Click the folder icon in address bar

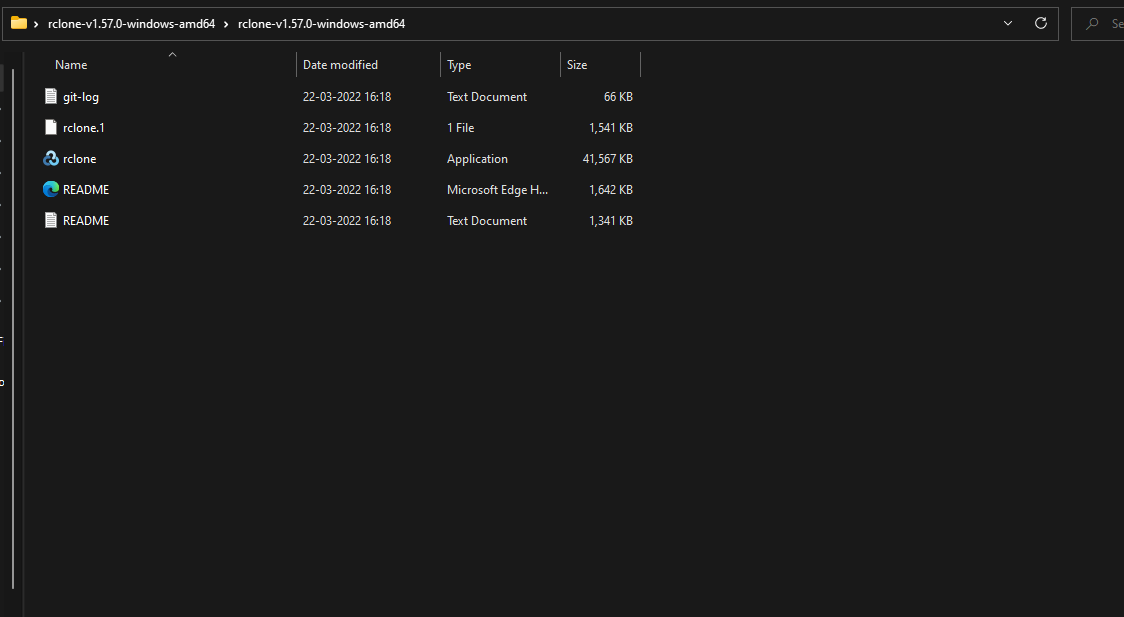coord(19,24)
